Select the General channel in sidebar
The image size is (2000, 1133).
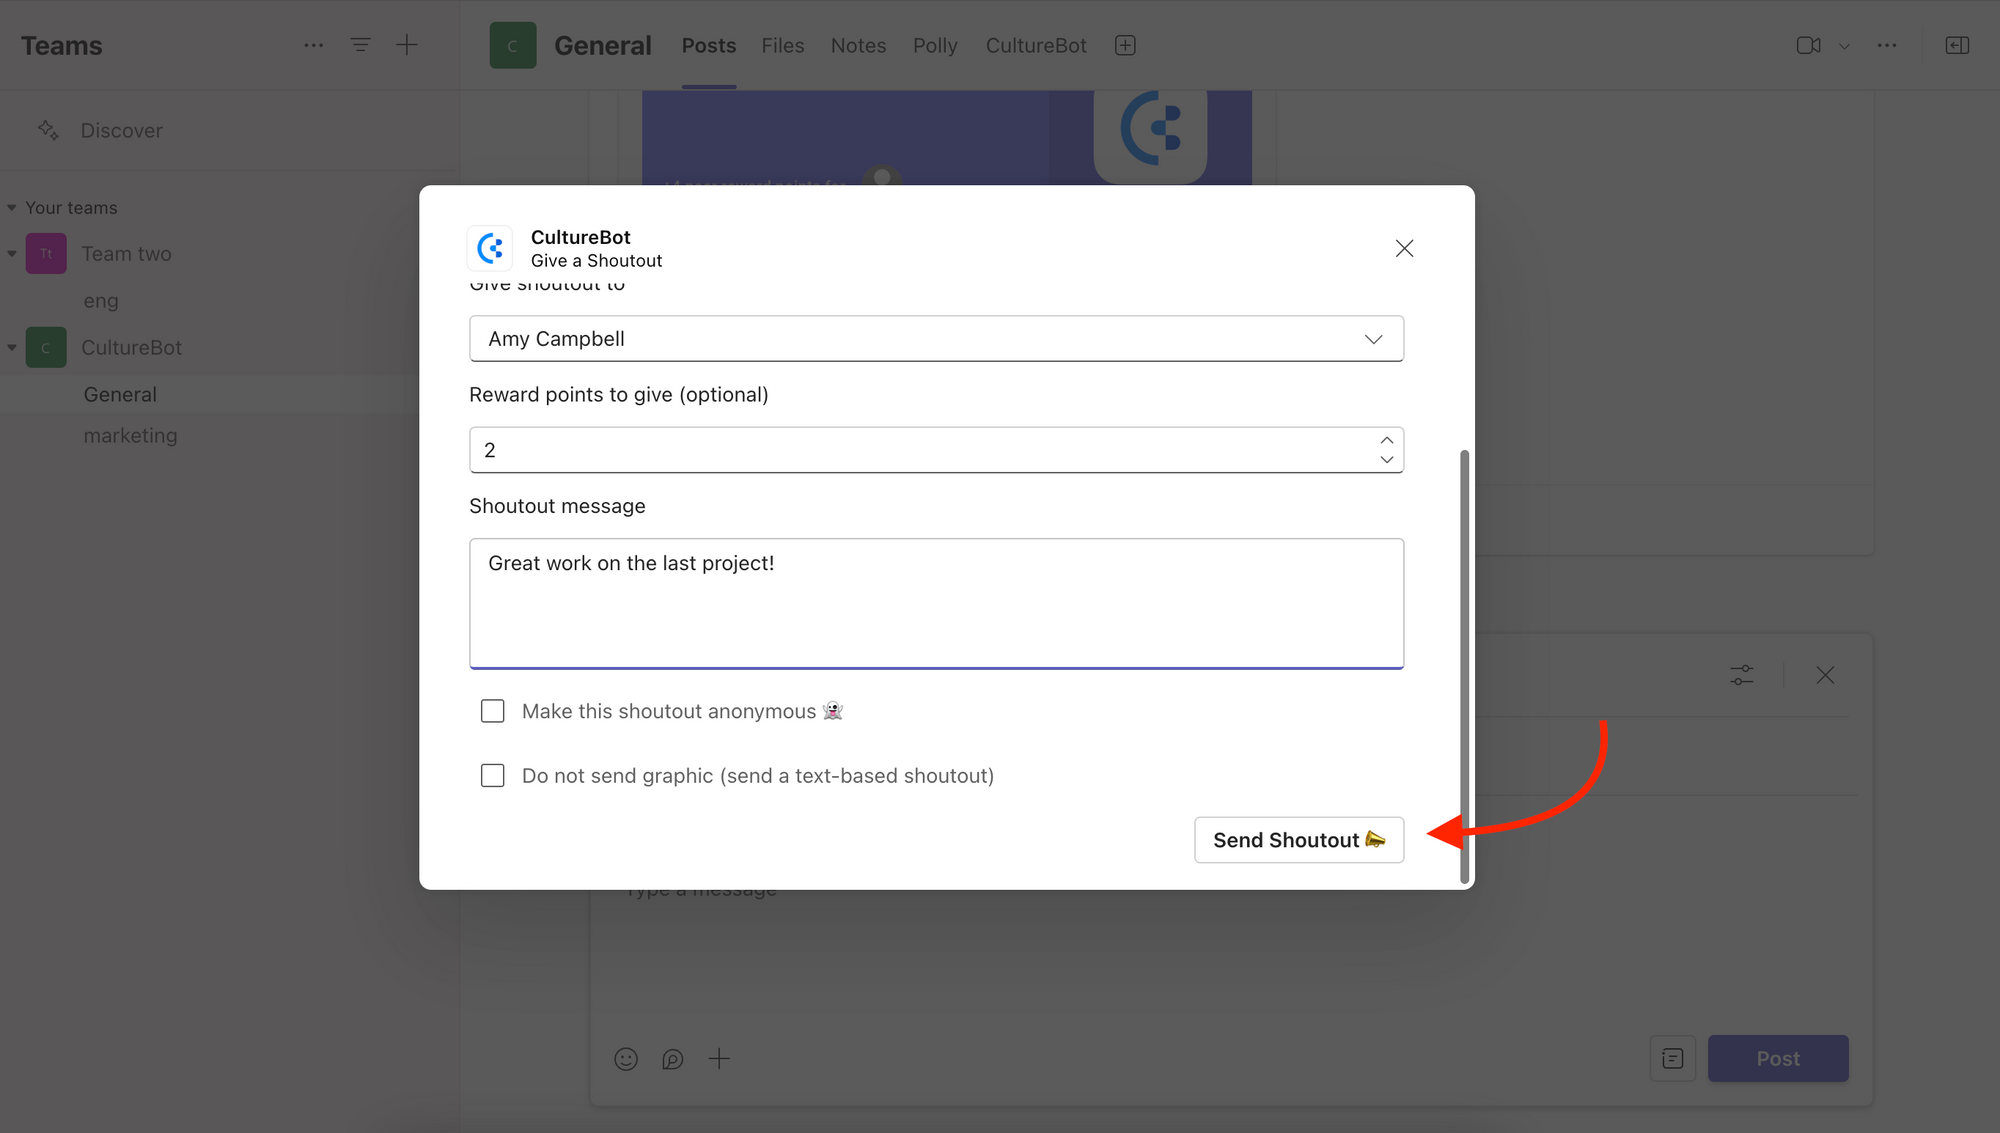tap(120, 395)
